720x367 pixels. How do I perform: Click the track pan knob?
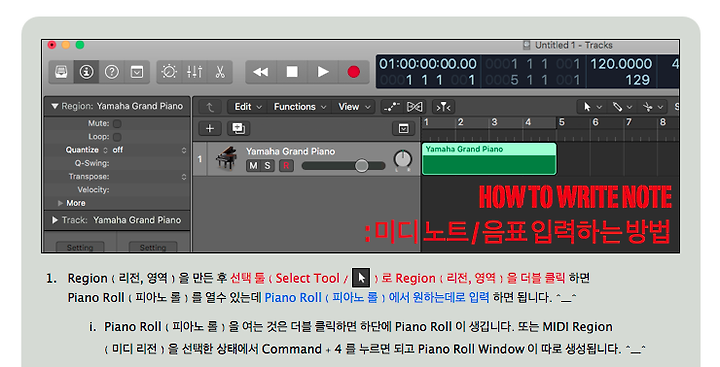point(403,159)
